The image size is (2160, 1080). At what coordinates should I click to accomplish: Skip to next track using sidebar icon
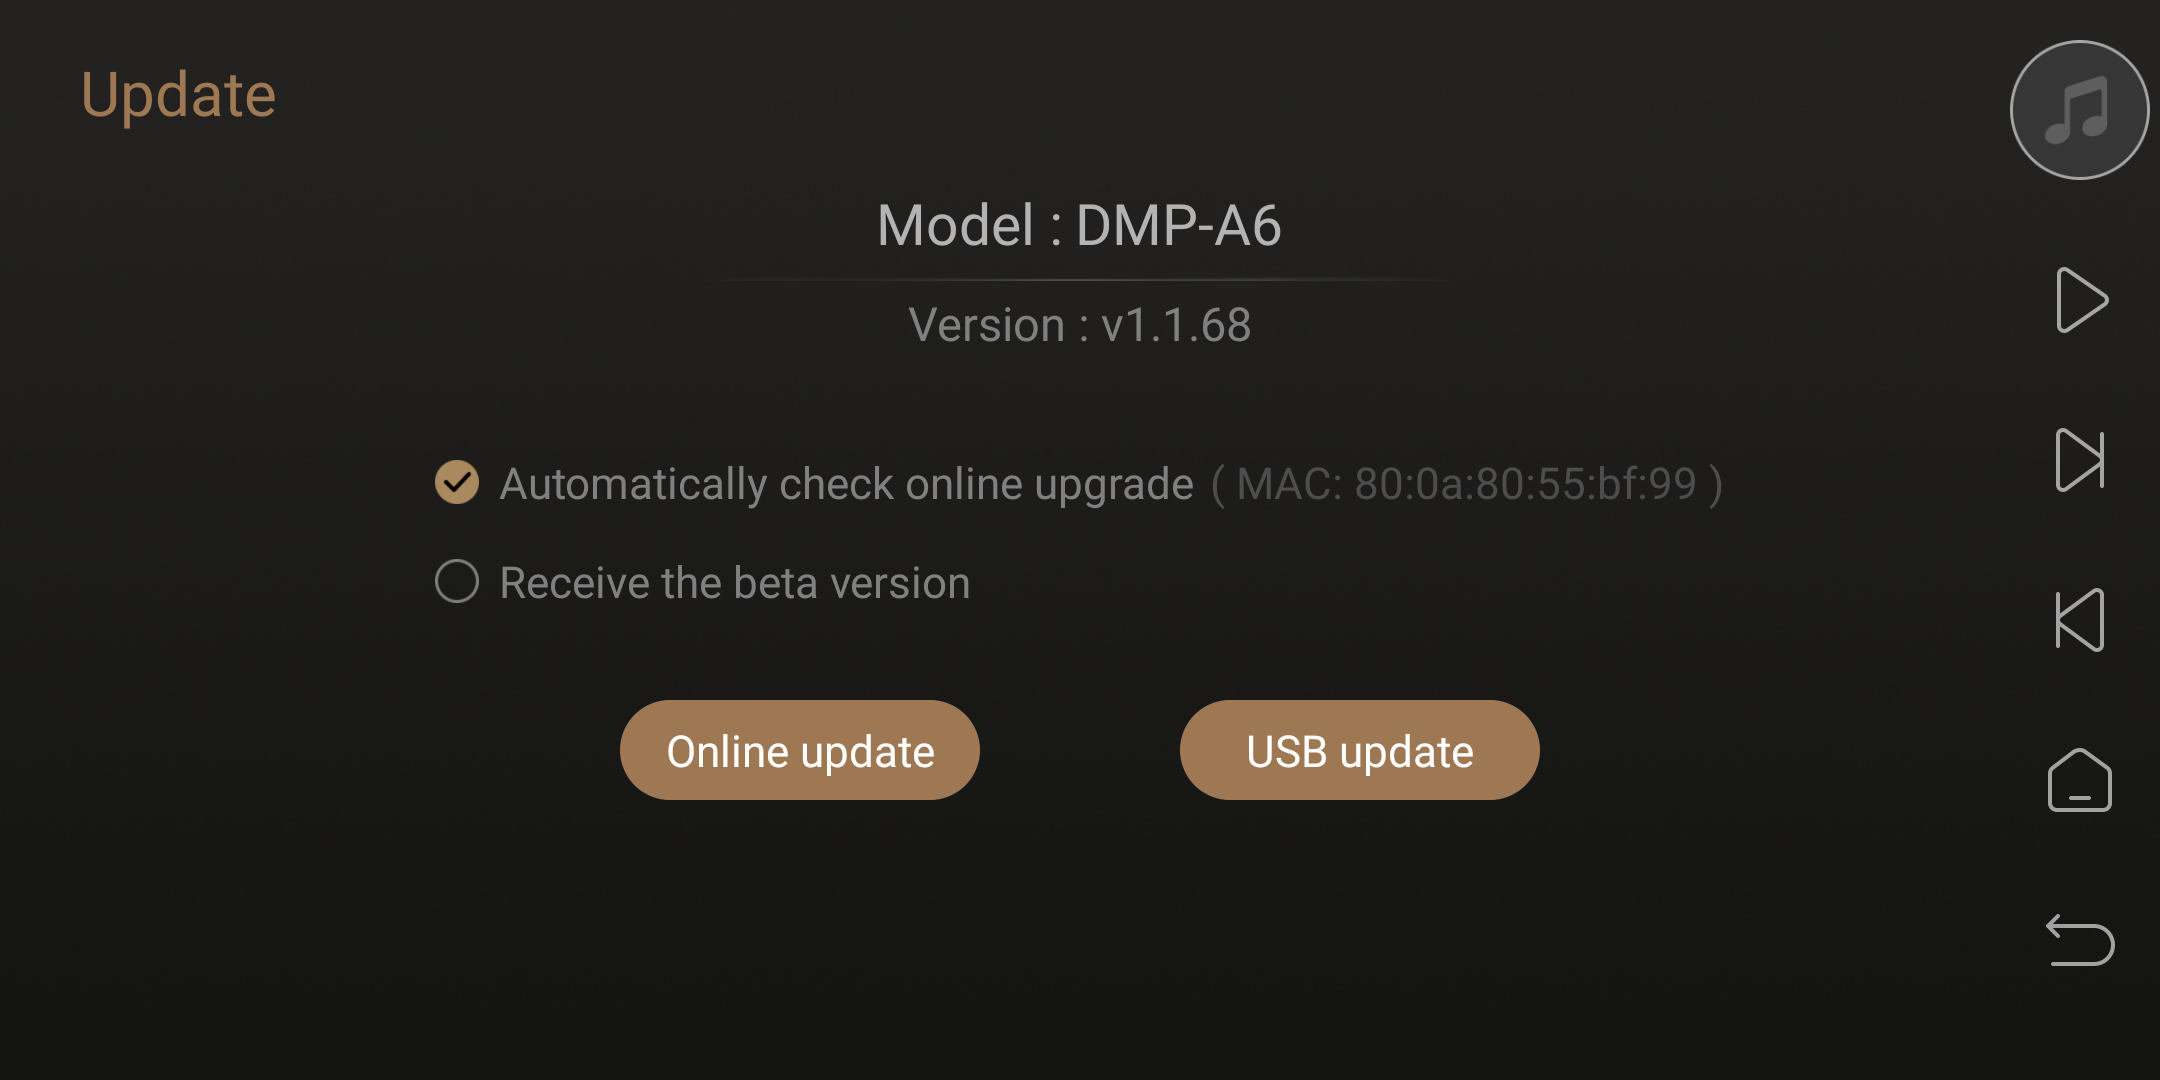click(2080, 460)
